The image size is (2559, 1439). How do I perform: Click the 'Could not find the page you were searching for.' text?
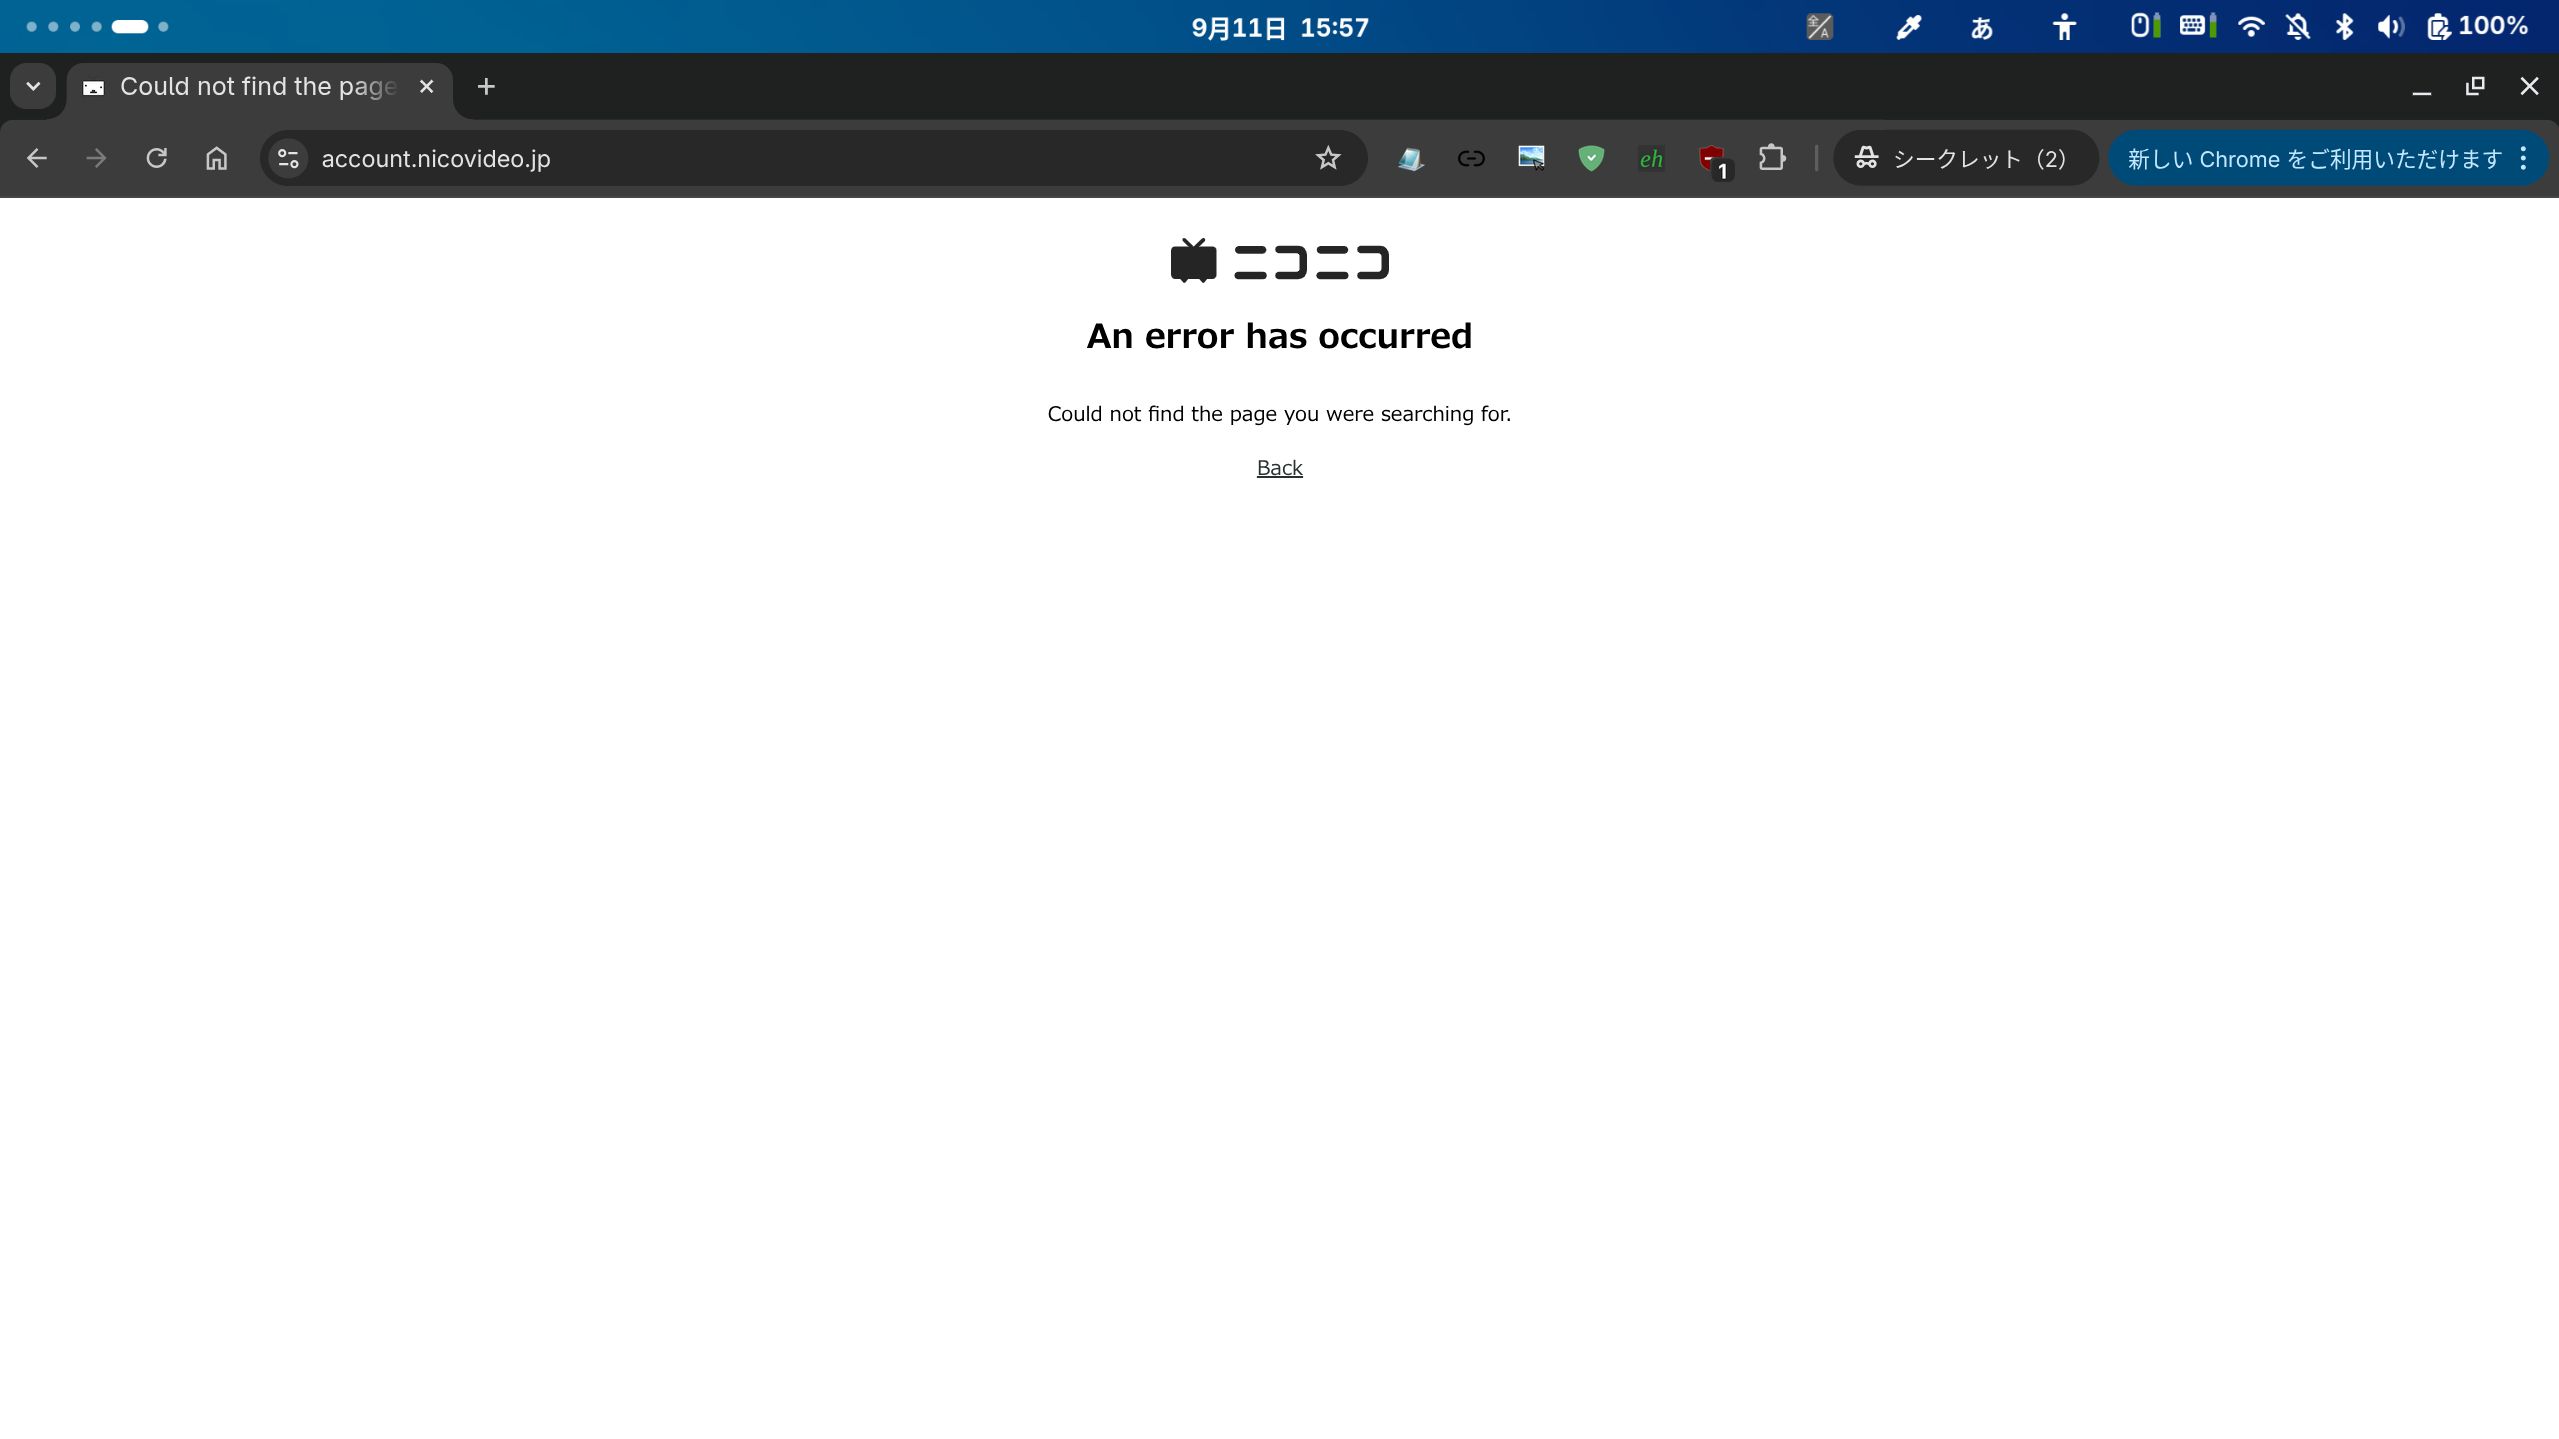tap(1279, 414)
